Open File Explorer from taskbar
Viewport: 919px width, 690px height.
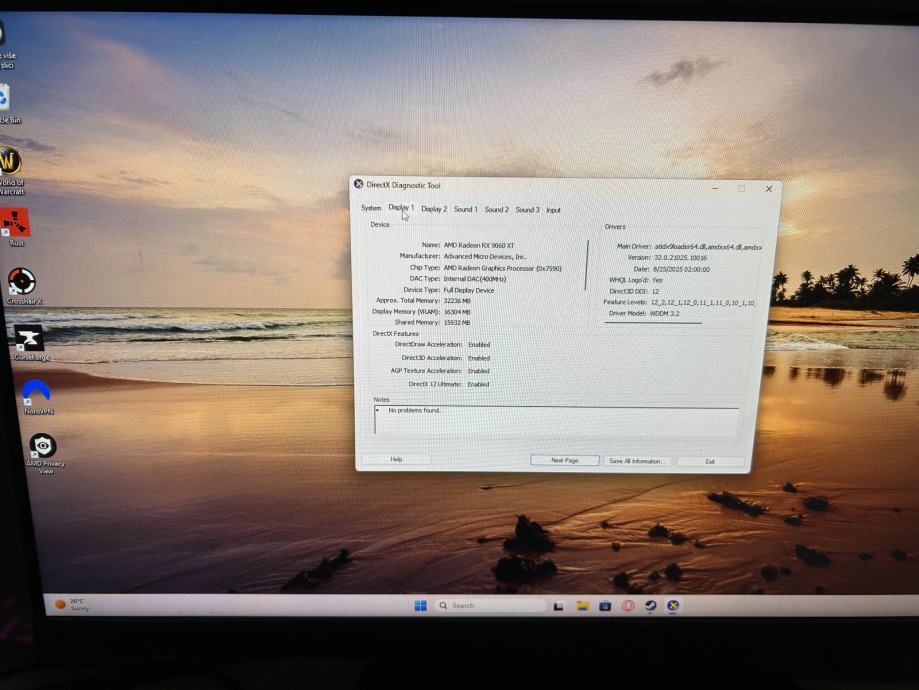582,606
